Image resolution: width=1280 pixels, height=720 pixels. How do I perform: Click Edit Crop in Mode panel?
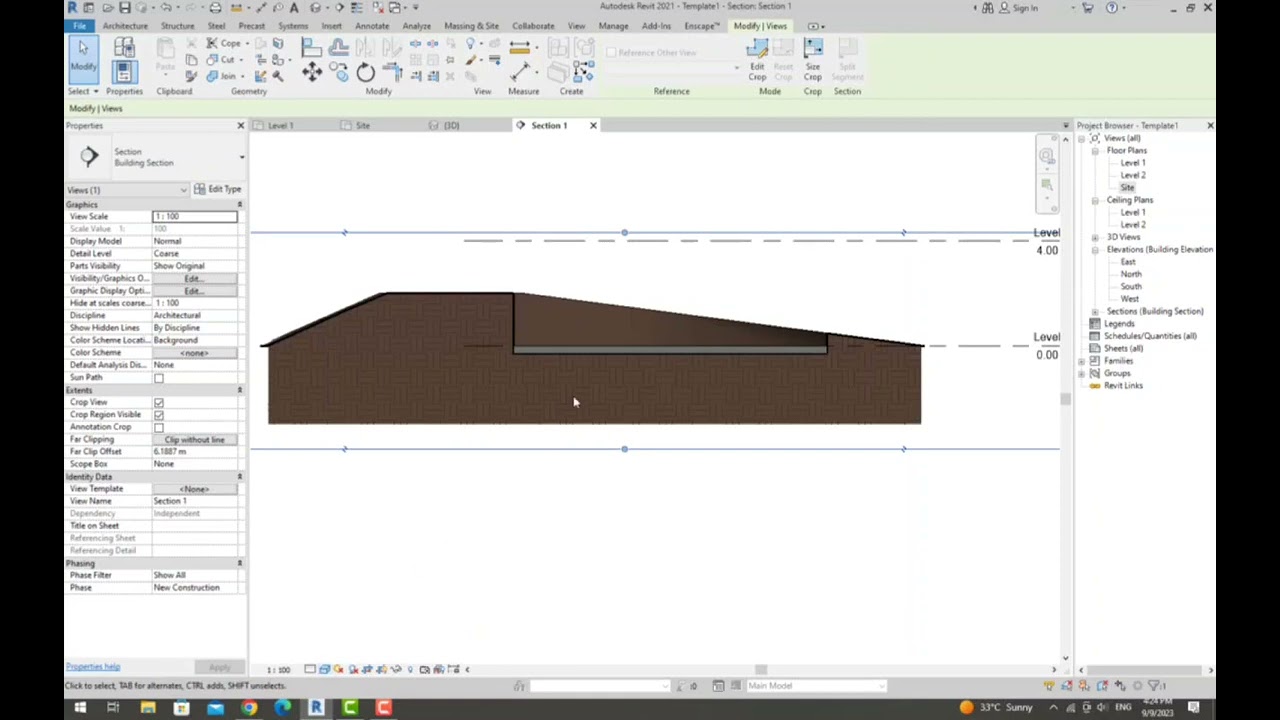pyautogui.click(x=757, y=60)
